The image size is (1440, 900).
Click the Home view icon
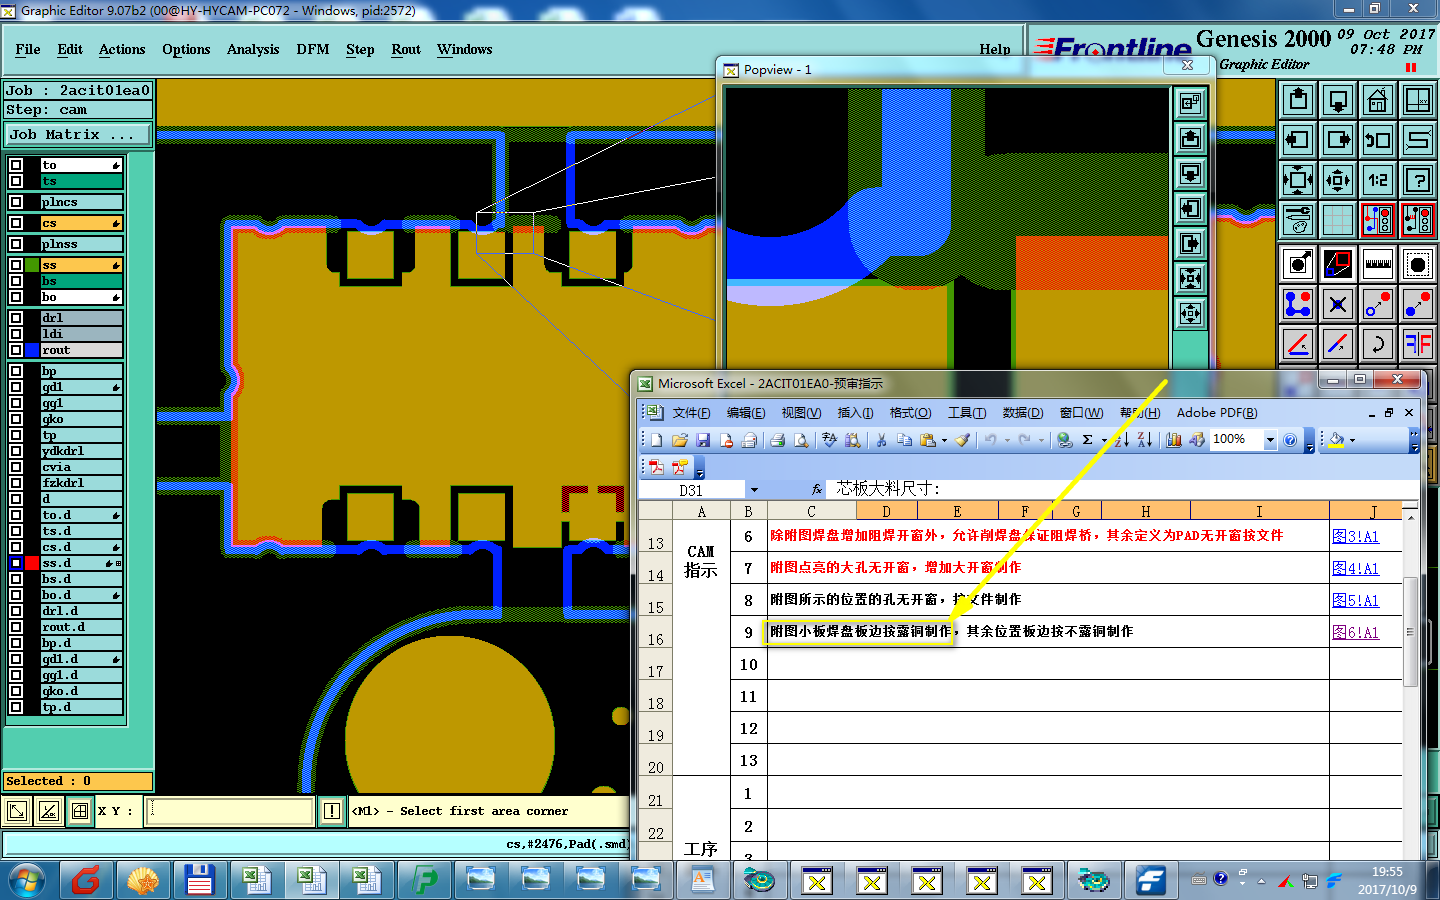pyautogui.click(x=1378, y=100)
